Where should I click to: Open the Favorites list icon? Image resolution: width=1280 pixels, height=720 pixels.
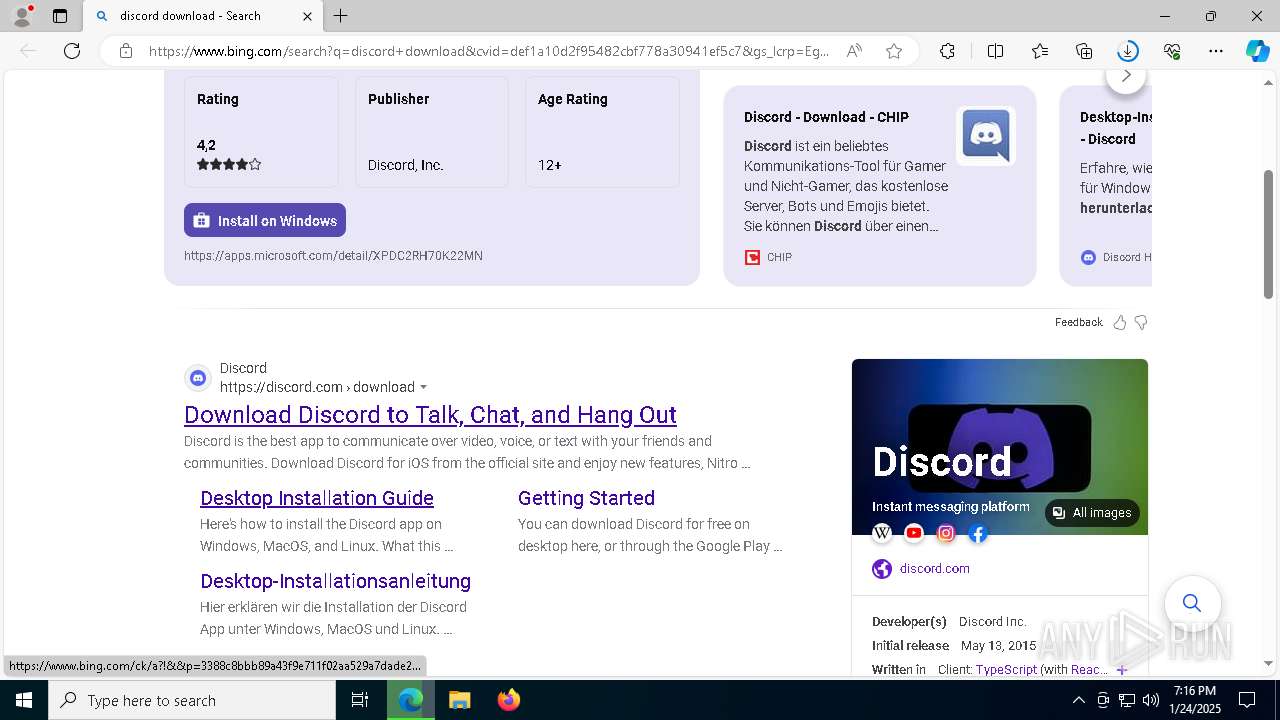click(1040, 51)
